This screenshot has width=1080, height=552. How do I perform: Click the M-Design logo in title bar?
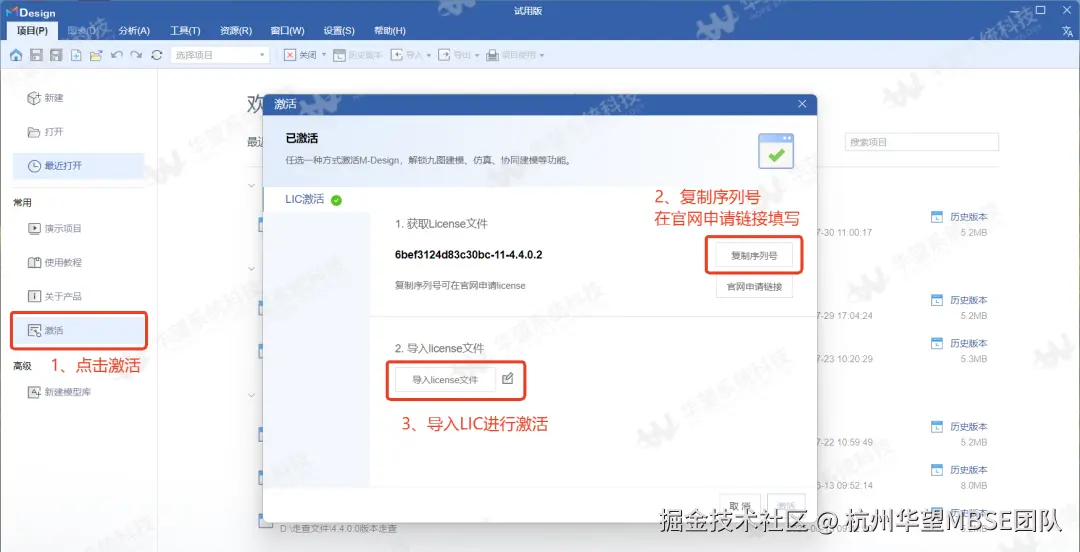(x=33, y=12)
